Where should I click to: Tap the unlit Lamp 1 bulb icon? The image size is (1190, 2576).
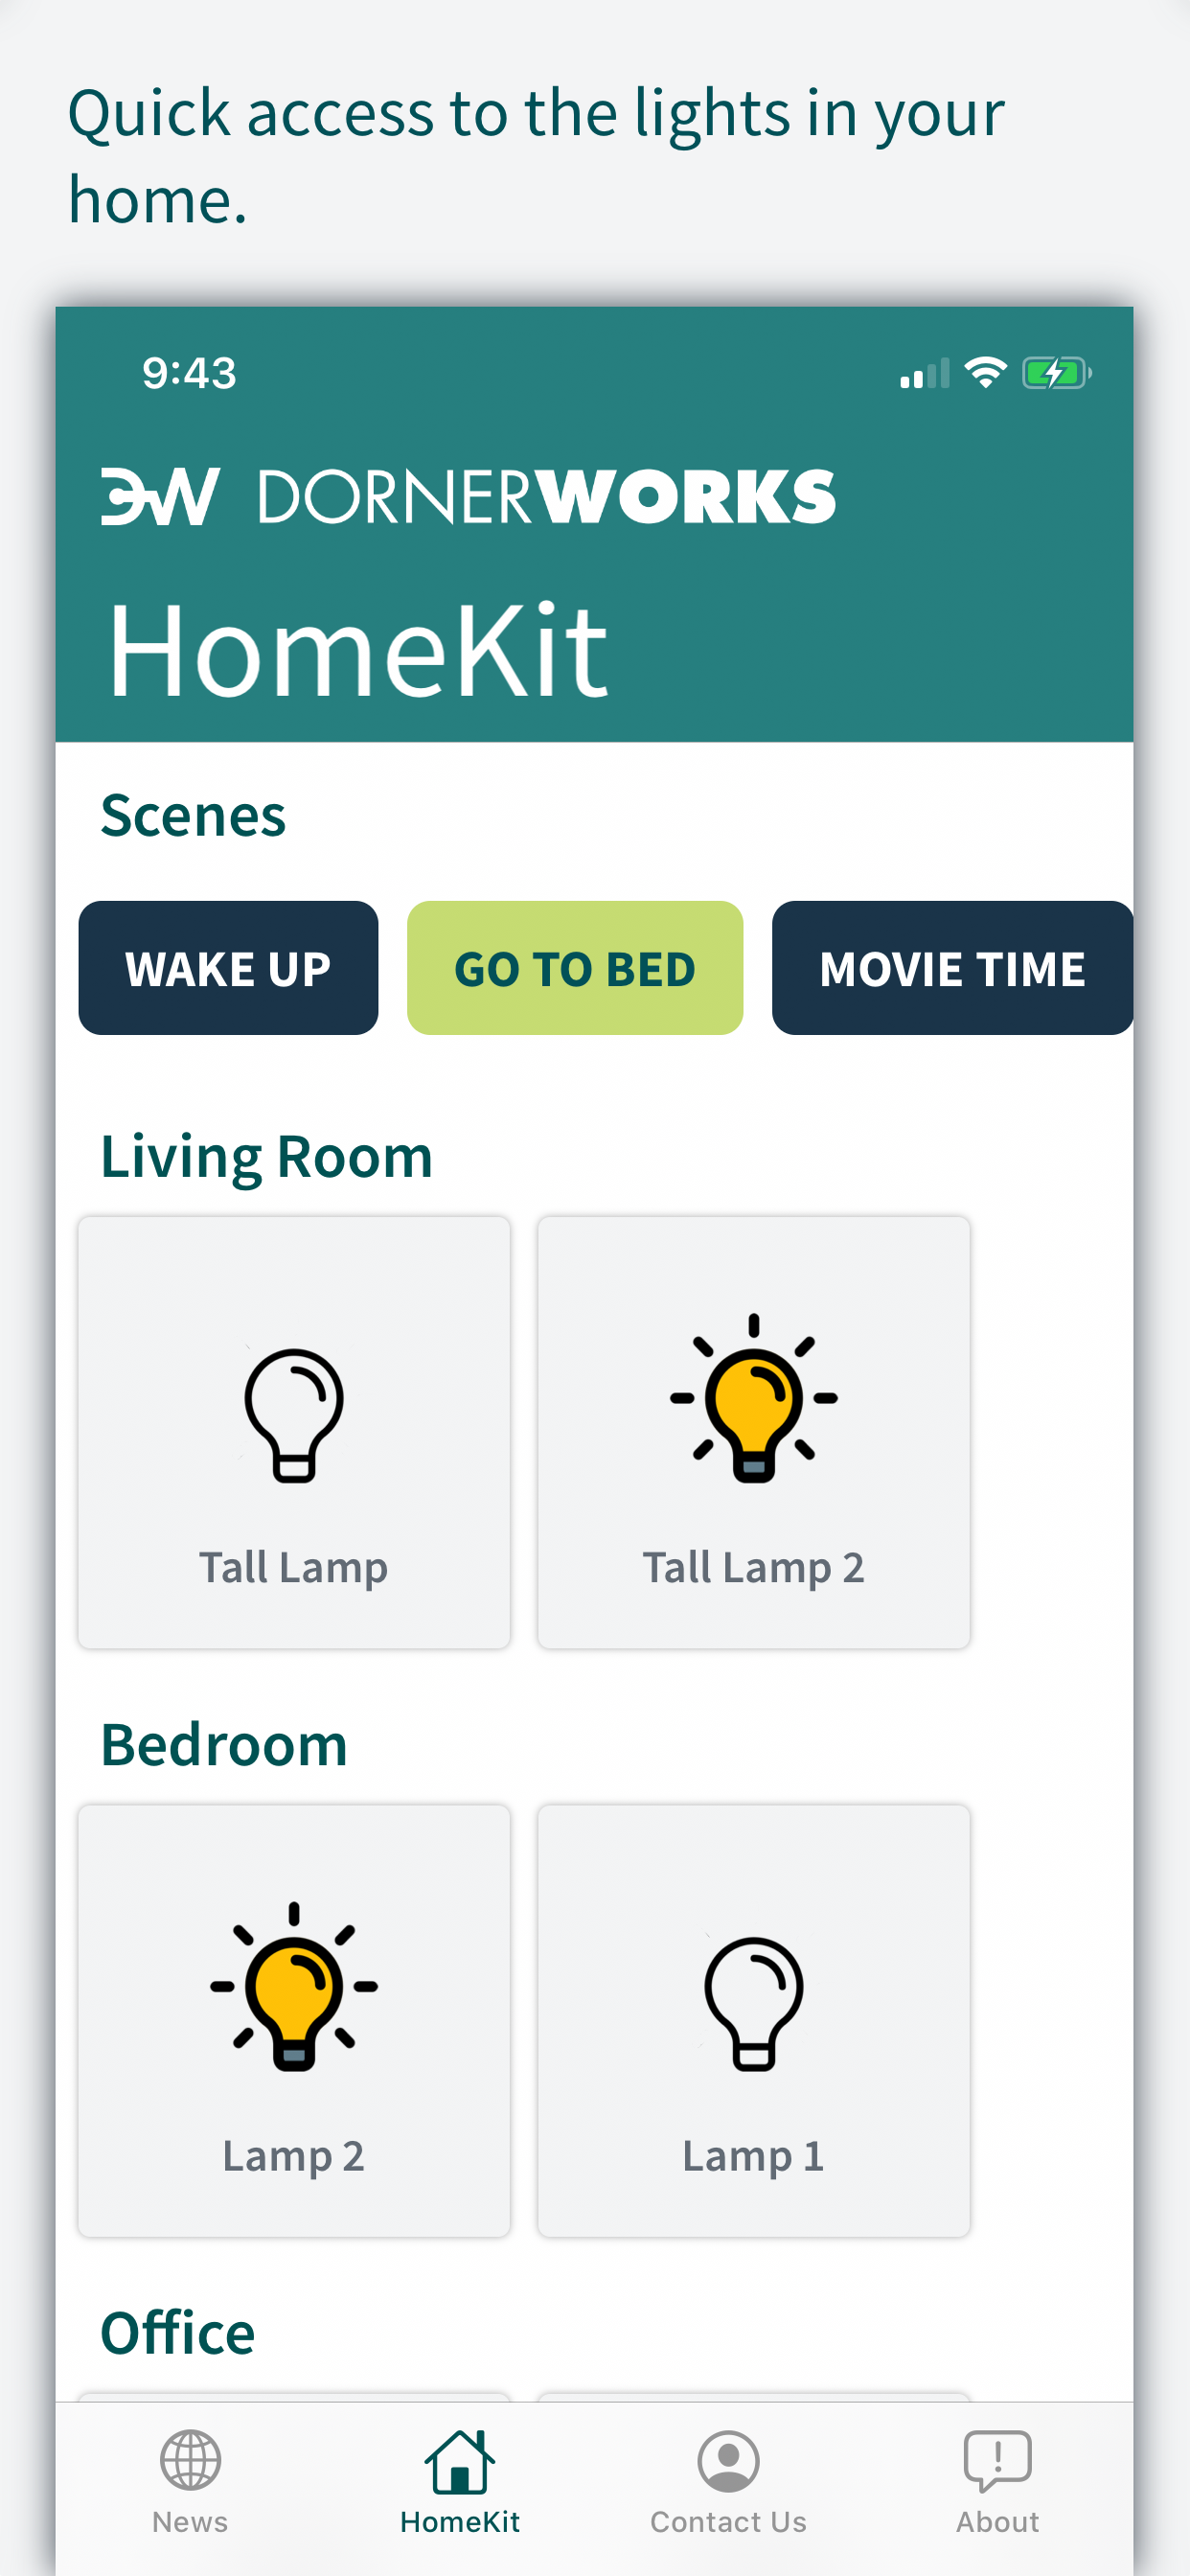(753, 2003)
